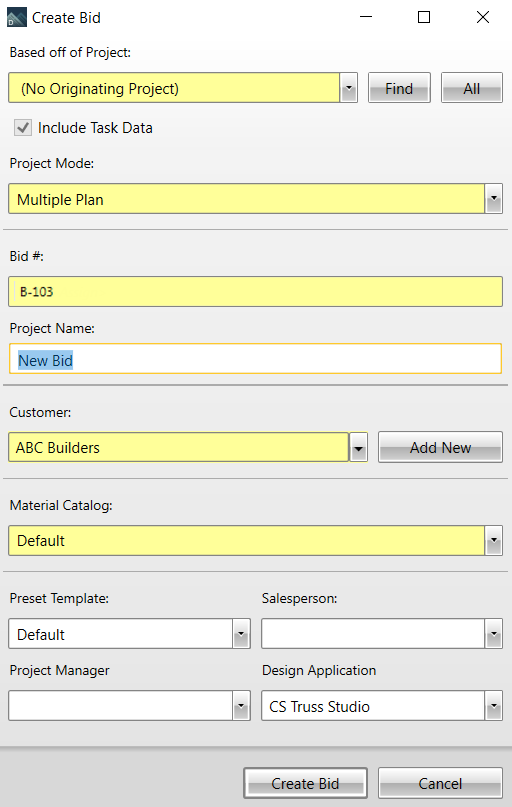This screenshot has width=512, height=807.
Task: Expand the Project Manager dropdown arrow
Action: click(241, 706)
